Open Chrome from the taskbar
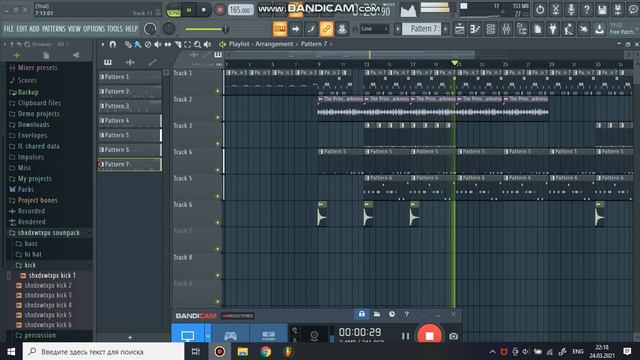This screenshot has width=640, height=360. click(x=266, y=351)
